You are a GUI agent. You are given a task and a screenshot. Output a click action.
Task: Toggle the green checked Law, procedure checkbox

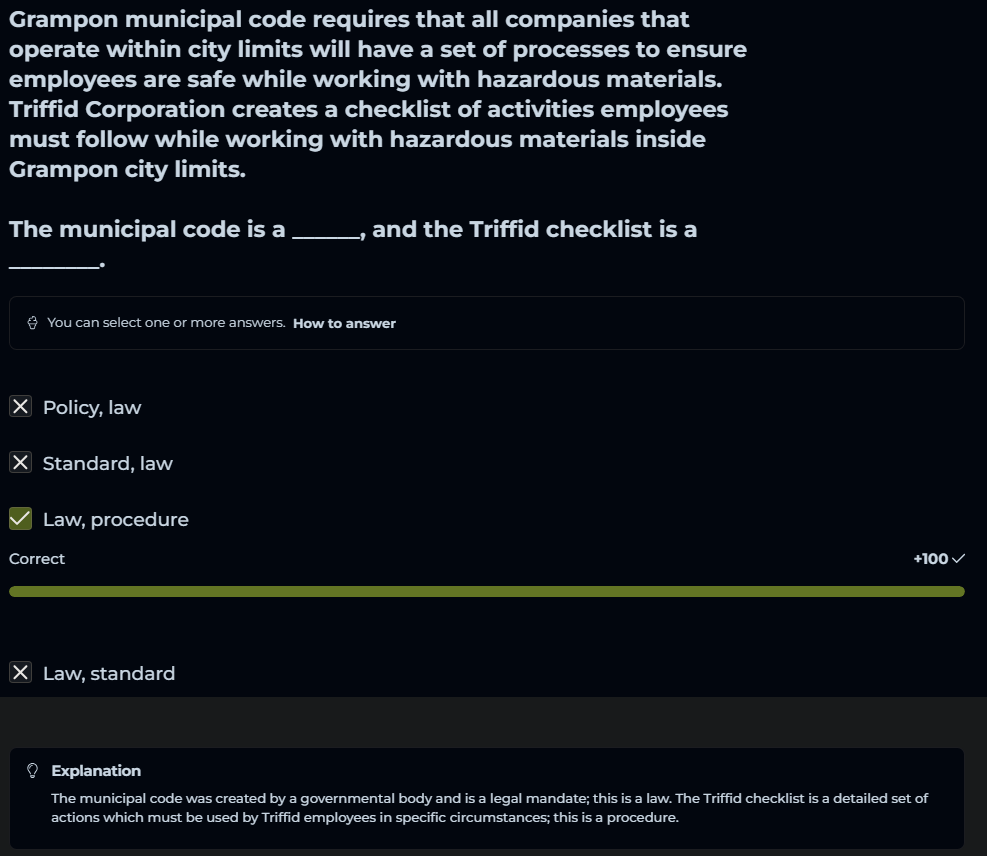click(20, 518)
